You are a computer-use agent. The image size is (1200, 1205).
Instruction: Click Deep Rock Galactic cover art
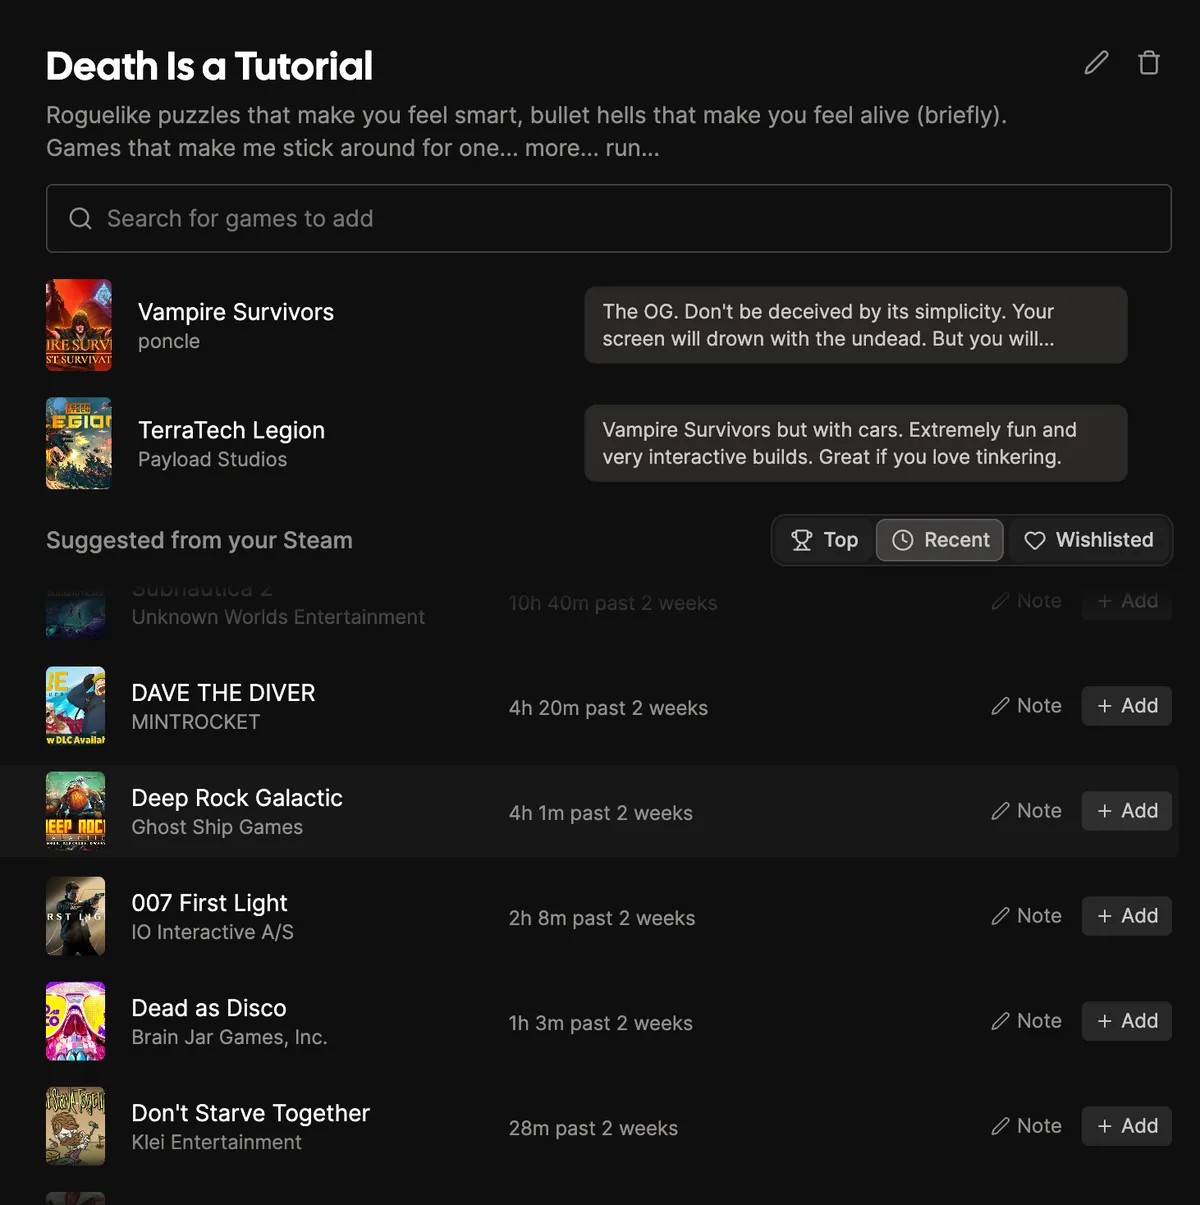76,811
